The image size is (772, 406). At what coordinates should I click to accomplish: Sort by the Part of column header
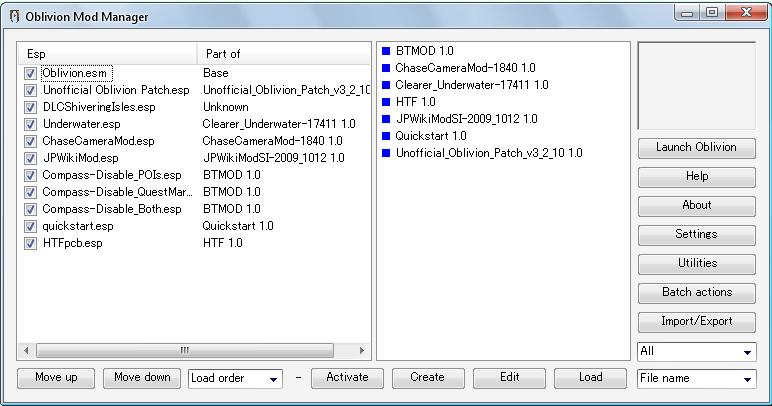coord(284,54)
